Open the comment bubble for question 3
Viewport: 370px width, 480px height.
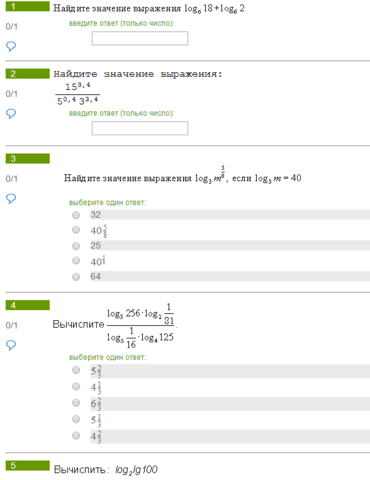click(11, 199)
